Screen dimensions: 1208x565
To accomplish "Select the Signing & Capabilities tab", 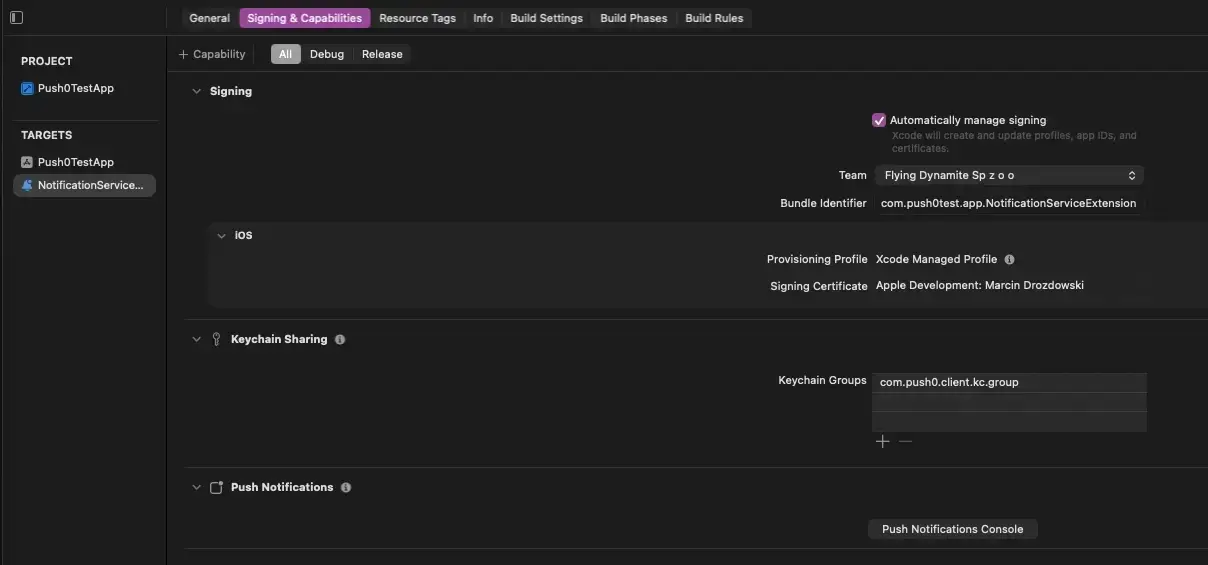I will tap(304, 18).
